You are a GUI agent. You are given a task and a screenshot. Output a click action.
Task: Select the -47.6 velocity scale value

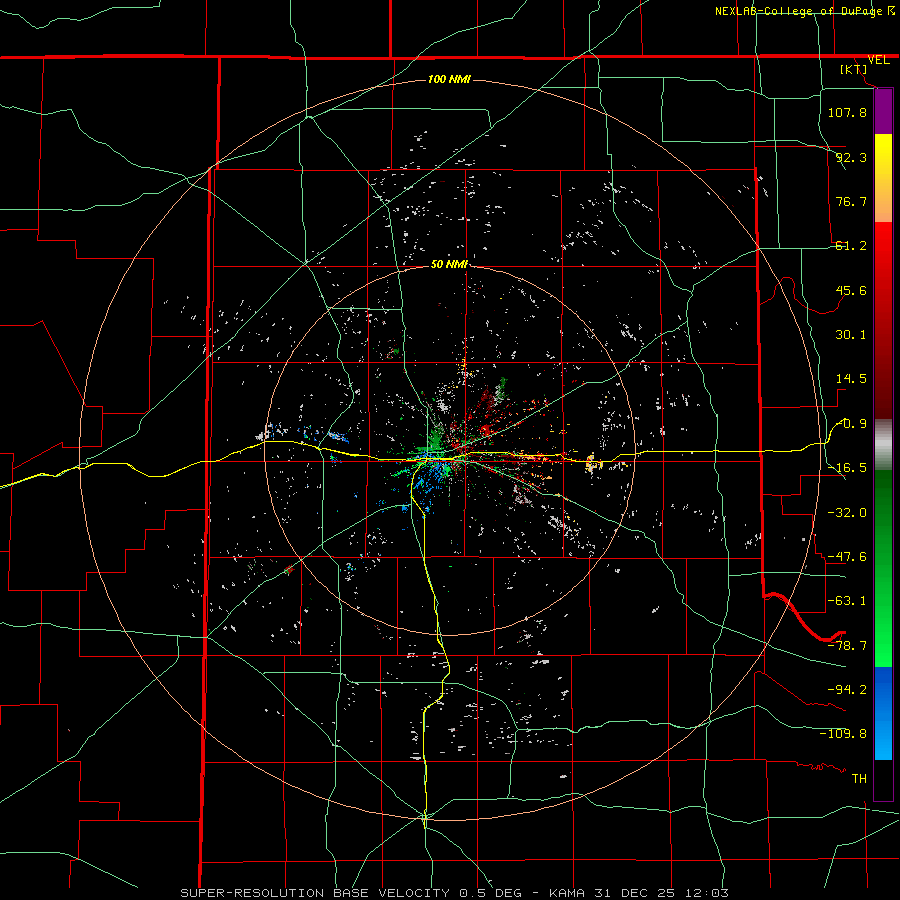[x=847, y=557]
